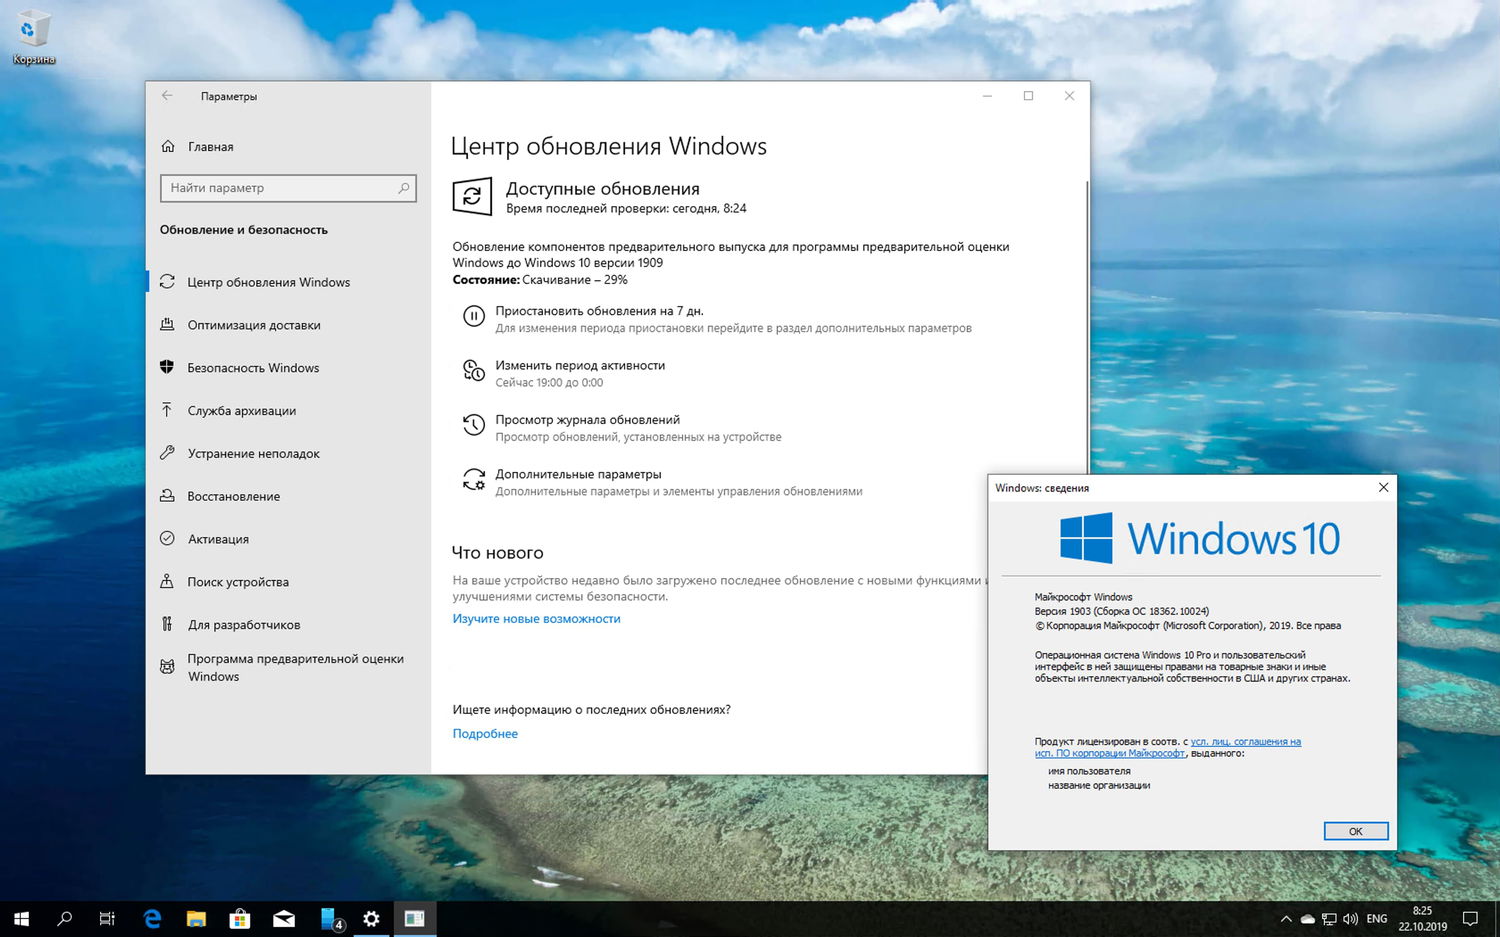This screenshot has width=1500, height=937.
Task: Click the OneDrive cloud tray icon
Action: coord(1307,919)
